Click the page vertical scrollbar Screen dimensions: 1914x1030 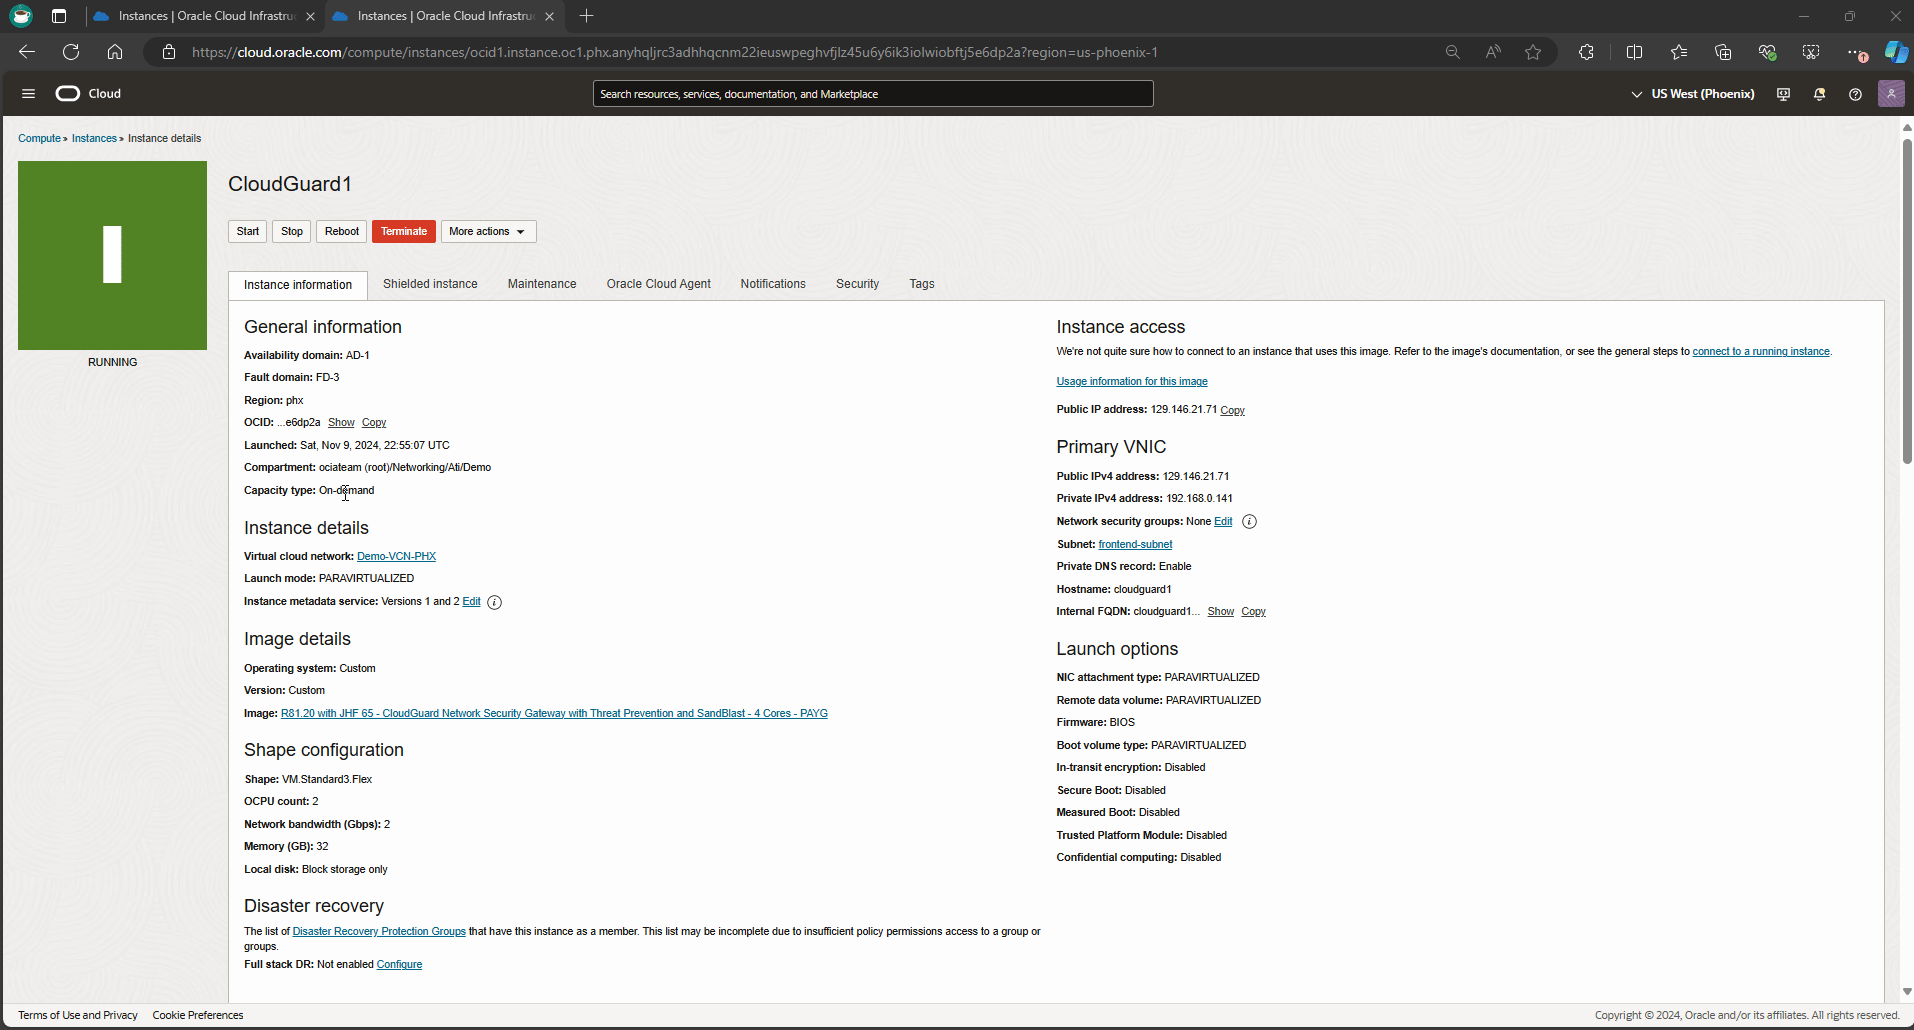coord(1906,300)
